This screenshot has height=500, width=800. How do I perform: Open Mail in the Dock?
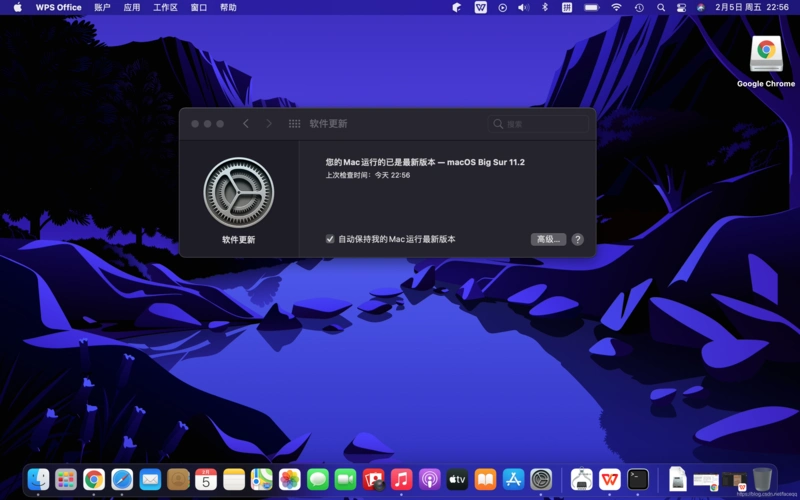[150, 479]
